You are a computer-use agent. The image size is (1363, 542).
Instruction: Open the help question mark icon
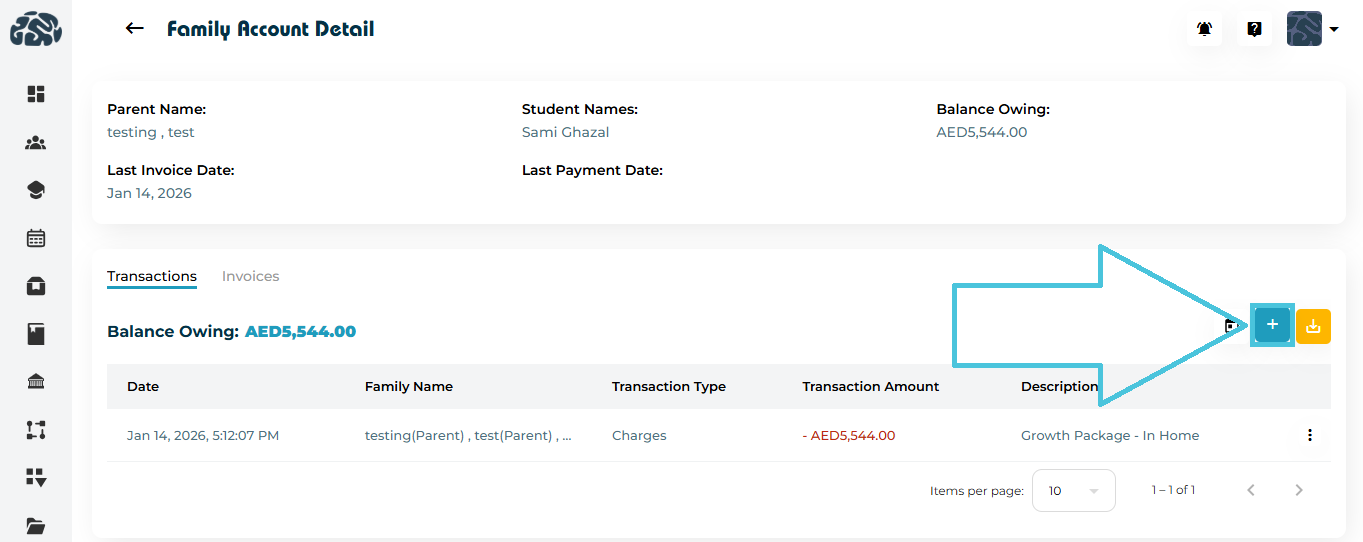1254,29
